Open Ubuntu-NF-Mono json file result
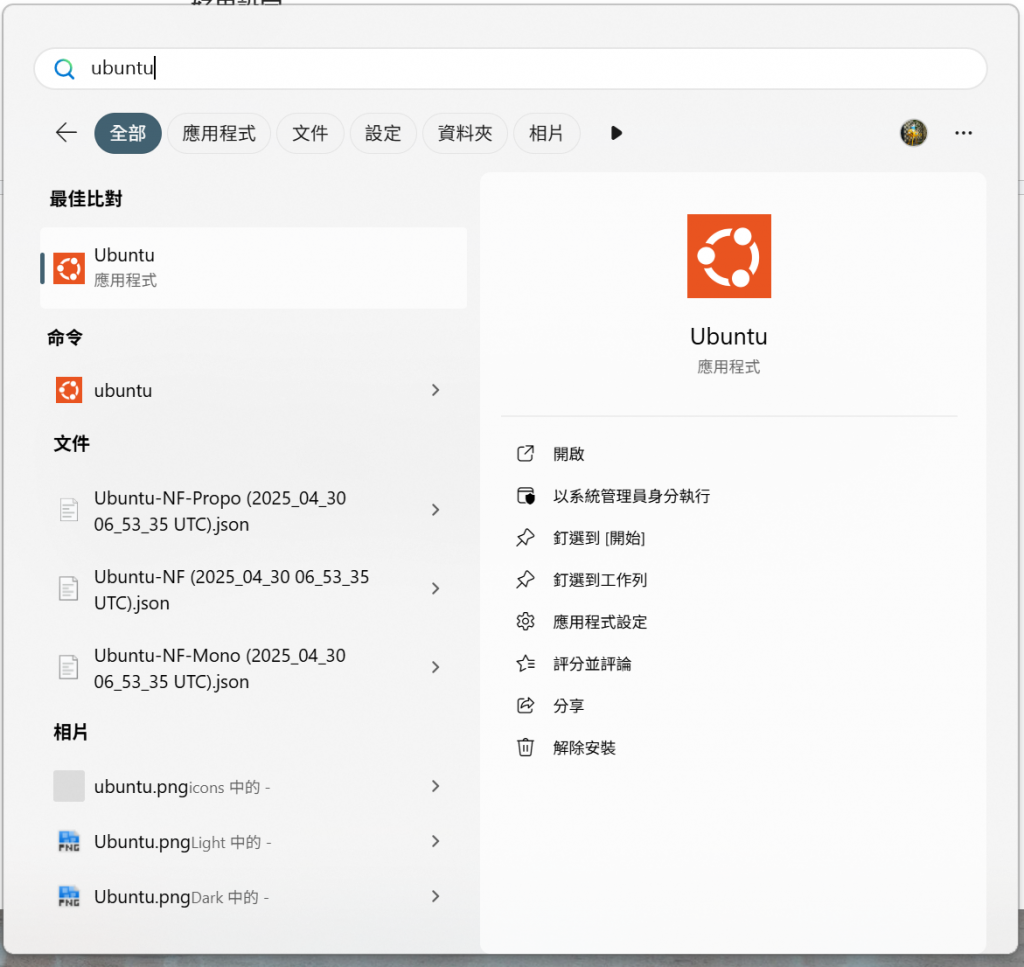 click(253, 668)
